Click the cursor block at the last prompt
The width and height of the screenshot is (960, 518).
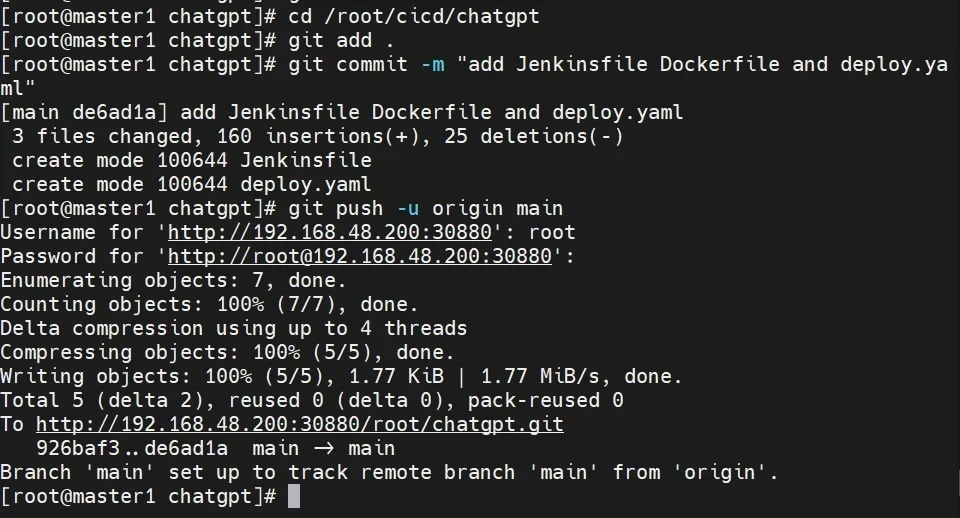point(293,496)
